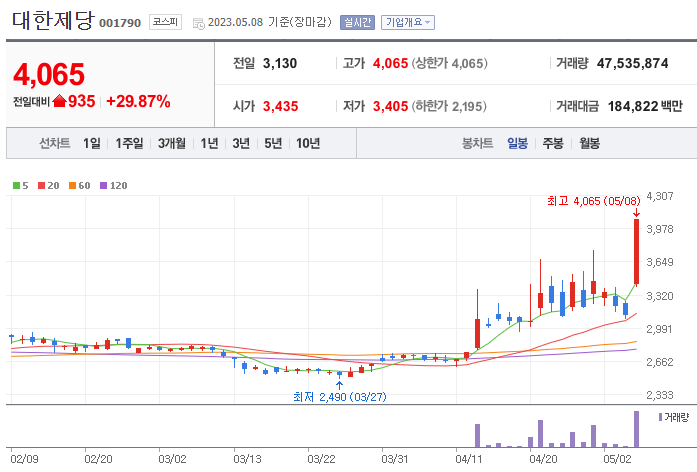Click the green 5-day moving average swatch
Viewport: 697px width, 472px height.
16,186
